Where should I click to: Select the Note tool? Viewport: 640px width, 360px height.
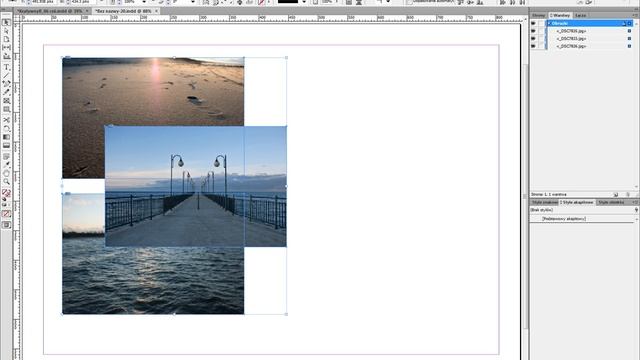point(7,156)
